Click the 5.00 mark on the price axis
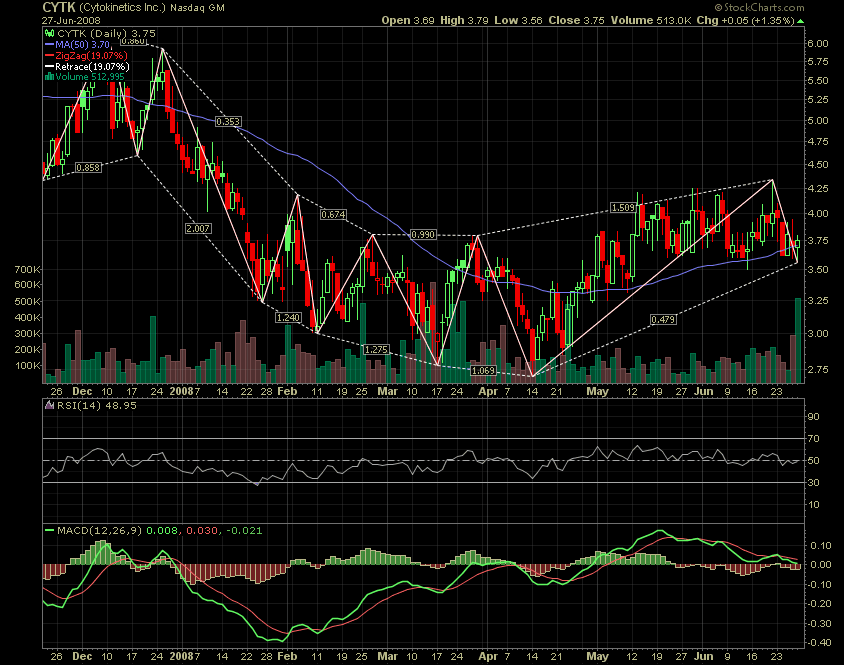The image size is (844, 665). [818, 120]
